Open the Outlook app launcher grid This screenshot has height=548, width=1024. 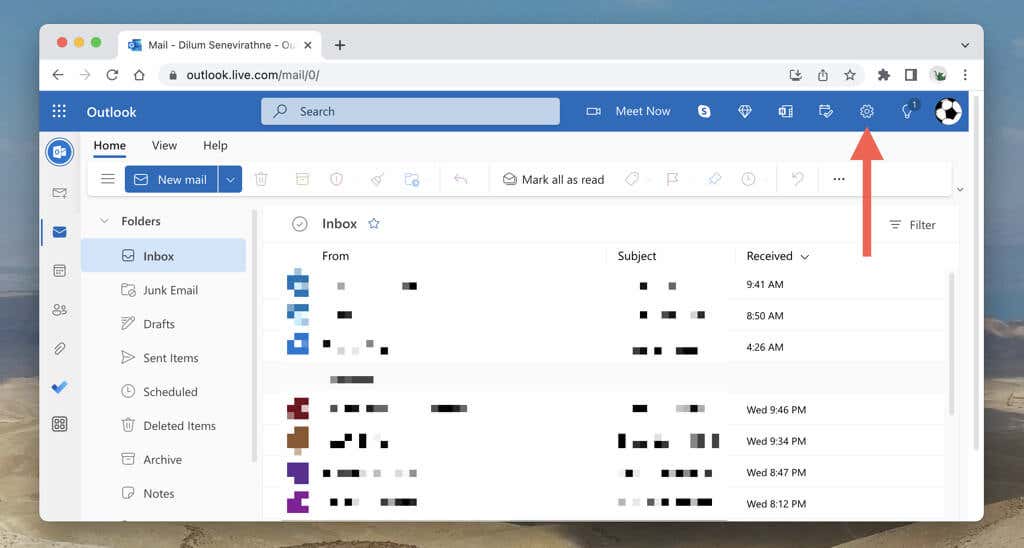tap(59, 111)
